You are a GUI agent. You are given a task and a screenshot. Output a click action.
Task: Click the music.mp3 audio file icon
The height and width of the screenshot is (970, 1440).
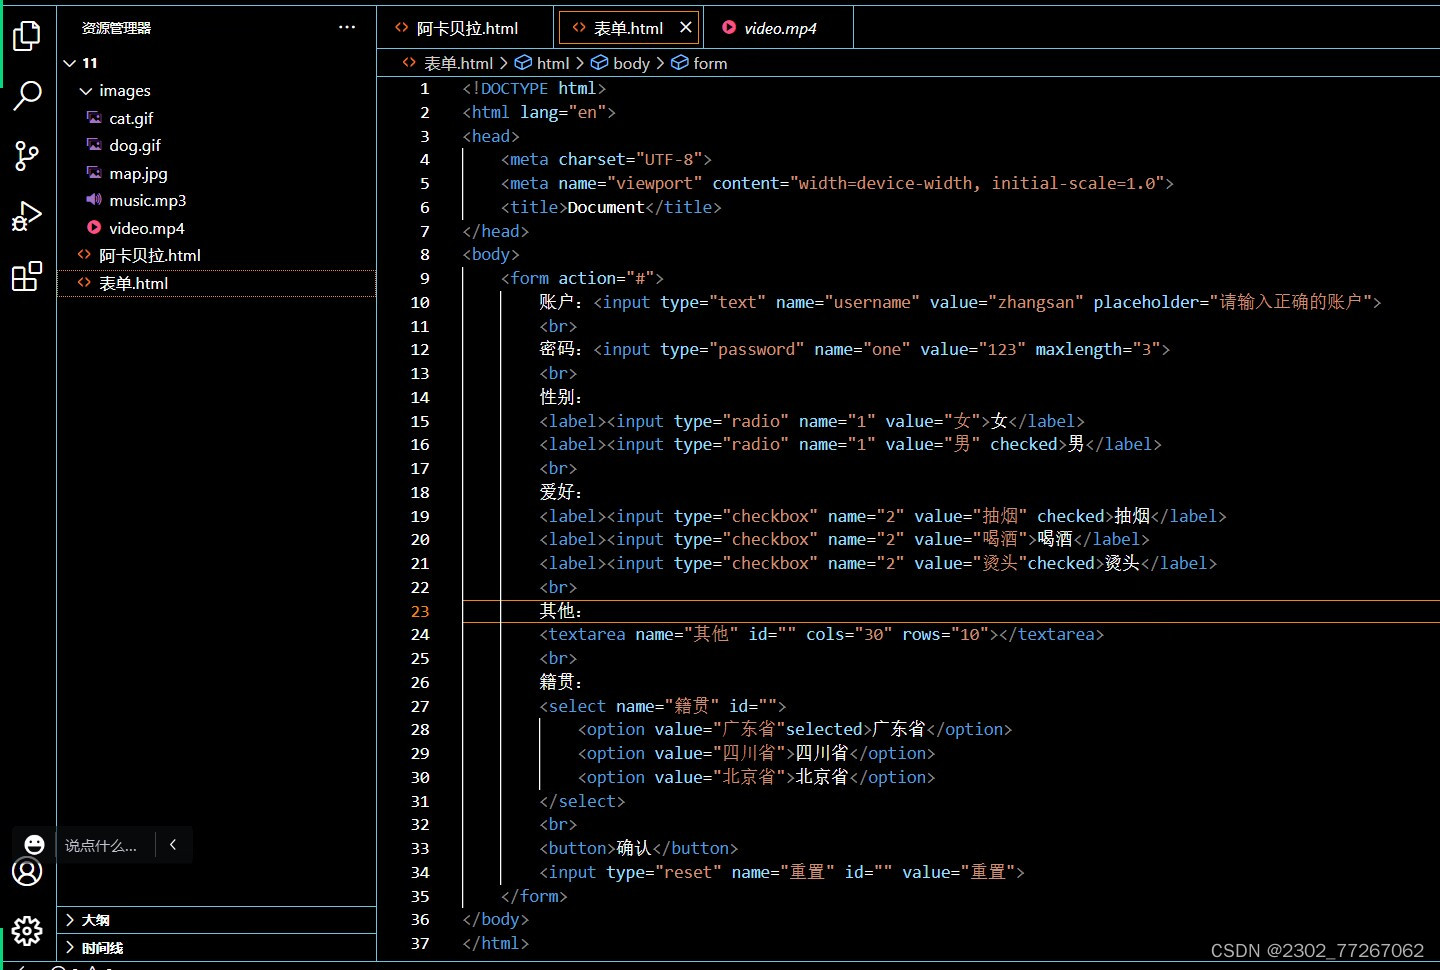coord(94,200)
